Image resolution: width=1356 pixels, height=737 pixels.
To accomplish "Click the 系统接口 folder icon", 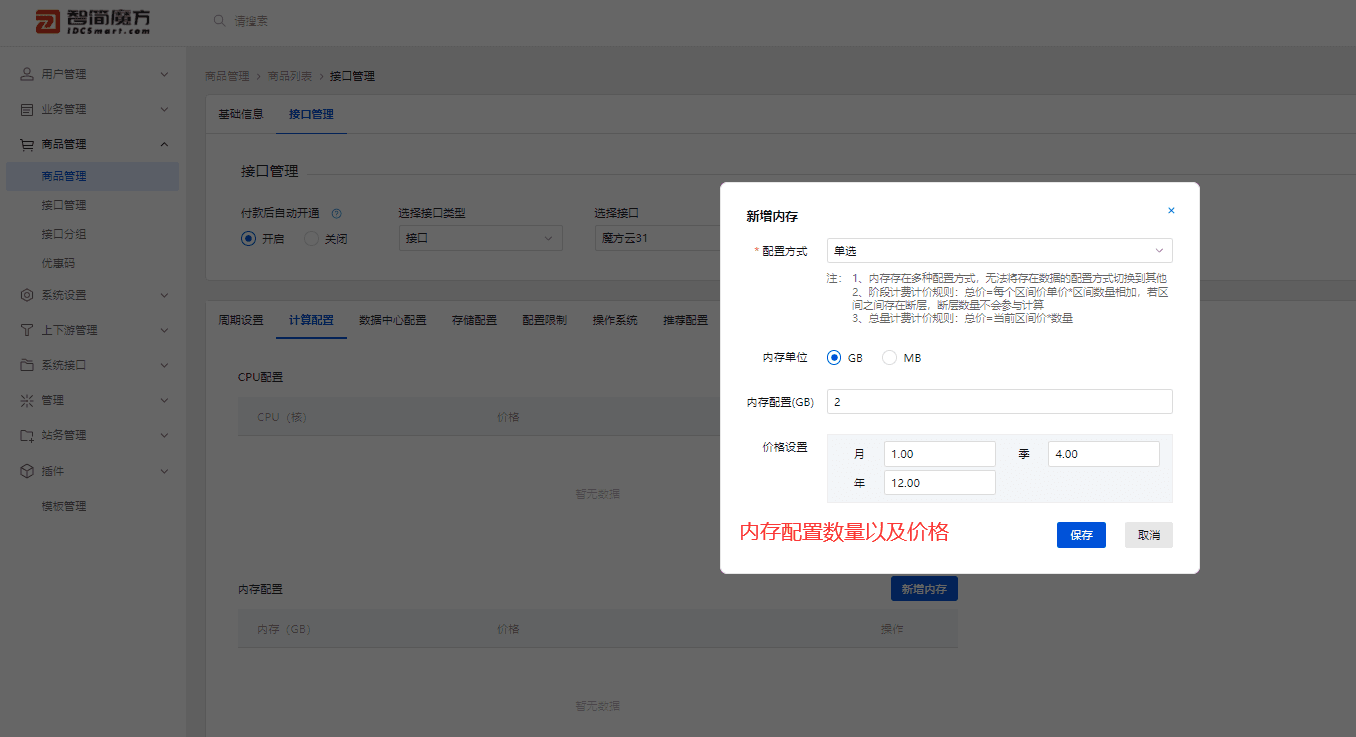I will 27,365.
